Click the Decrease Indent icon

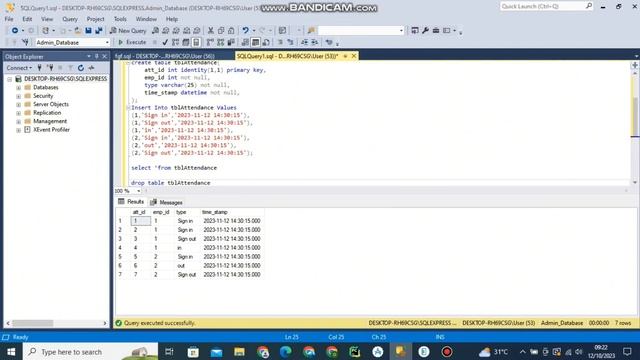tap(304, 42)
